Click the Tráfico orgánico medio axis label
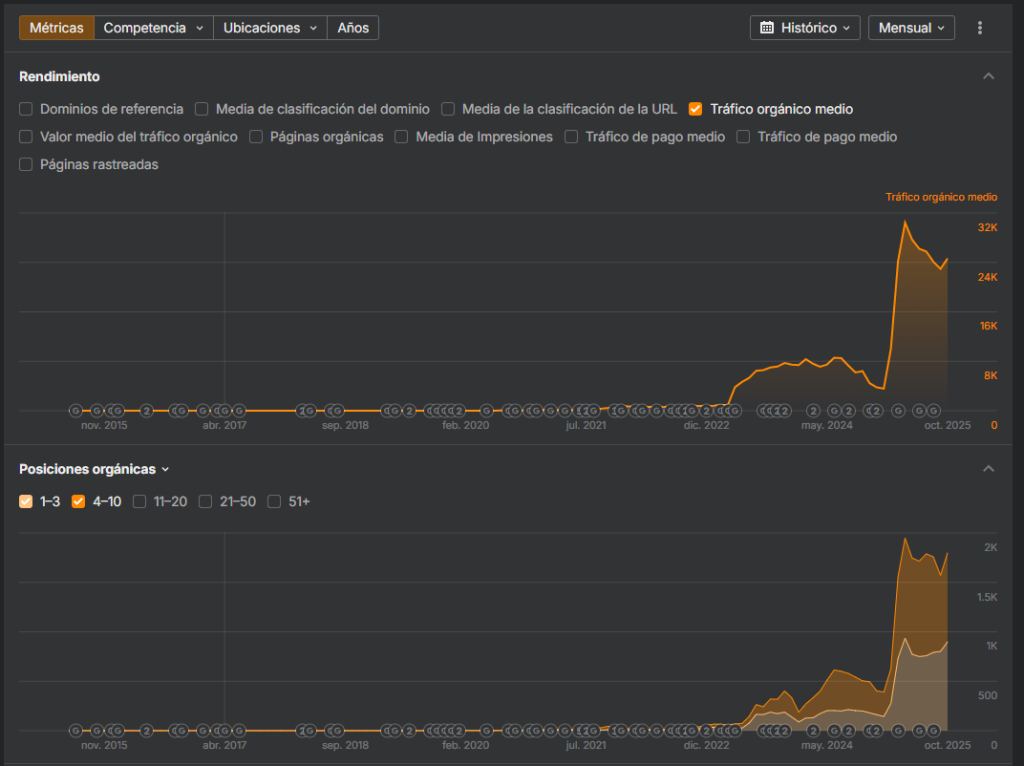Screen dimensions: 1024x766 (x=941, y=197)
